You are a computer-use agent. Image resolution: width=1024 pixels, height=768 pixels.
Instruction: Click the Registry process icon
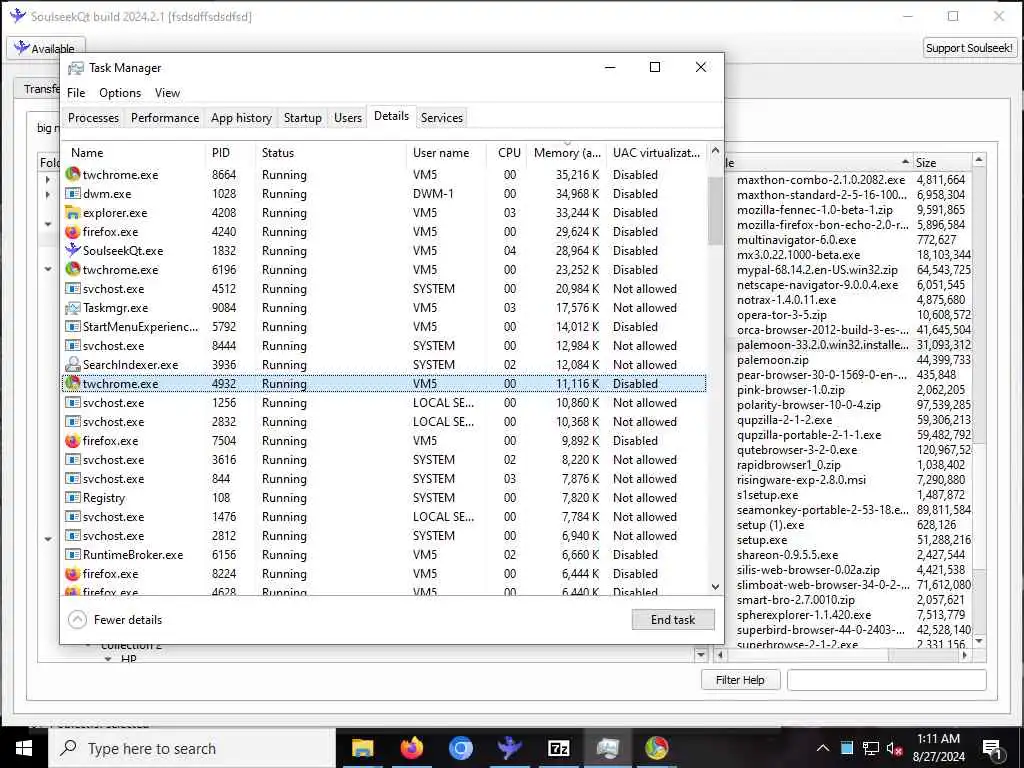72,498
